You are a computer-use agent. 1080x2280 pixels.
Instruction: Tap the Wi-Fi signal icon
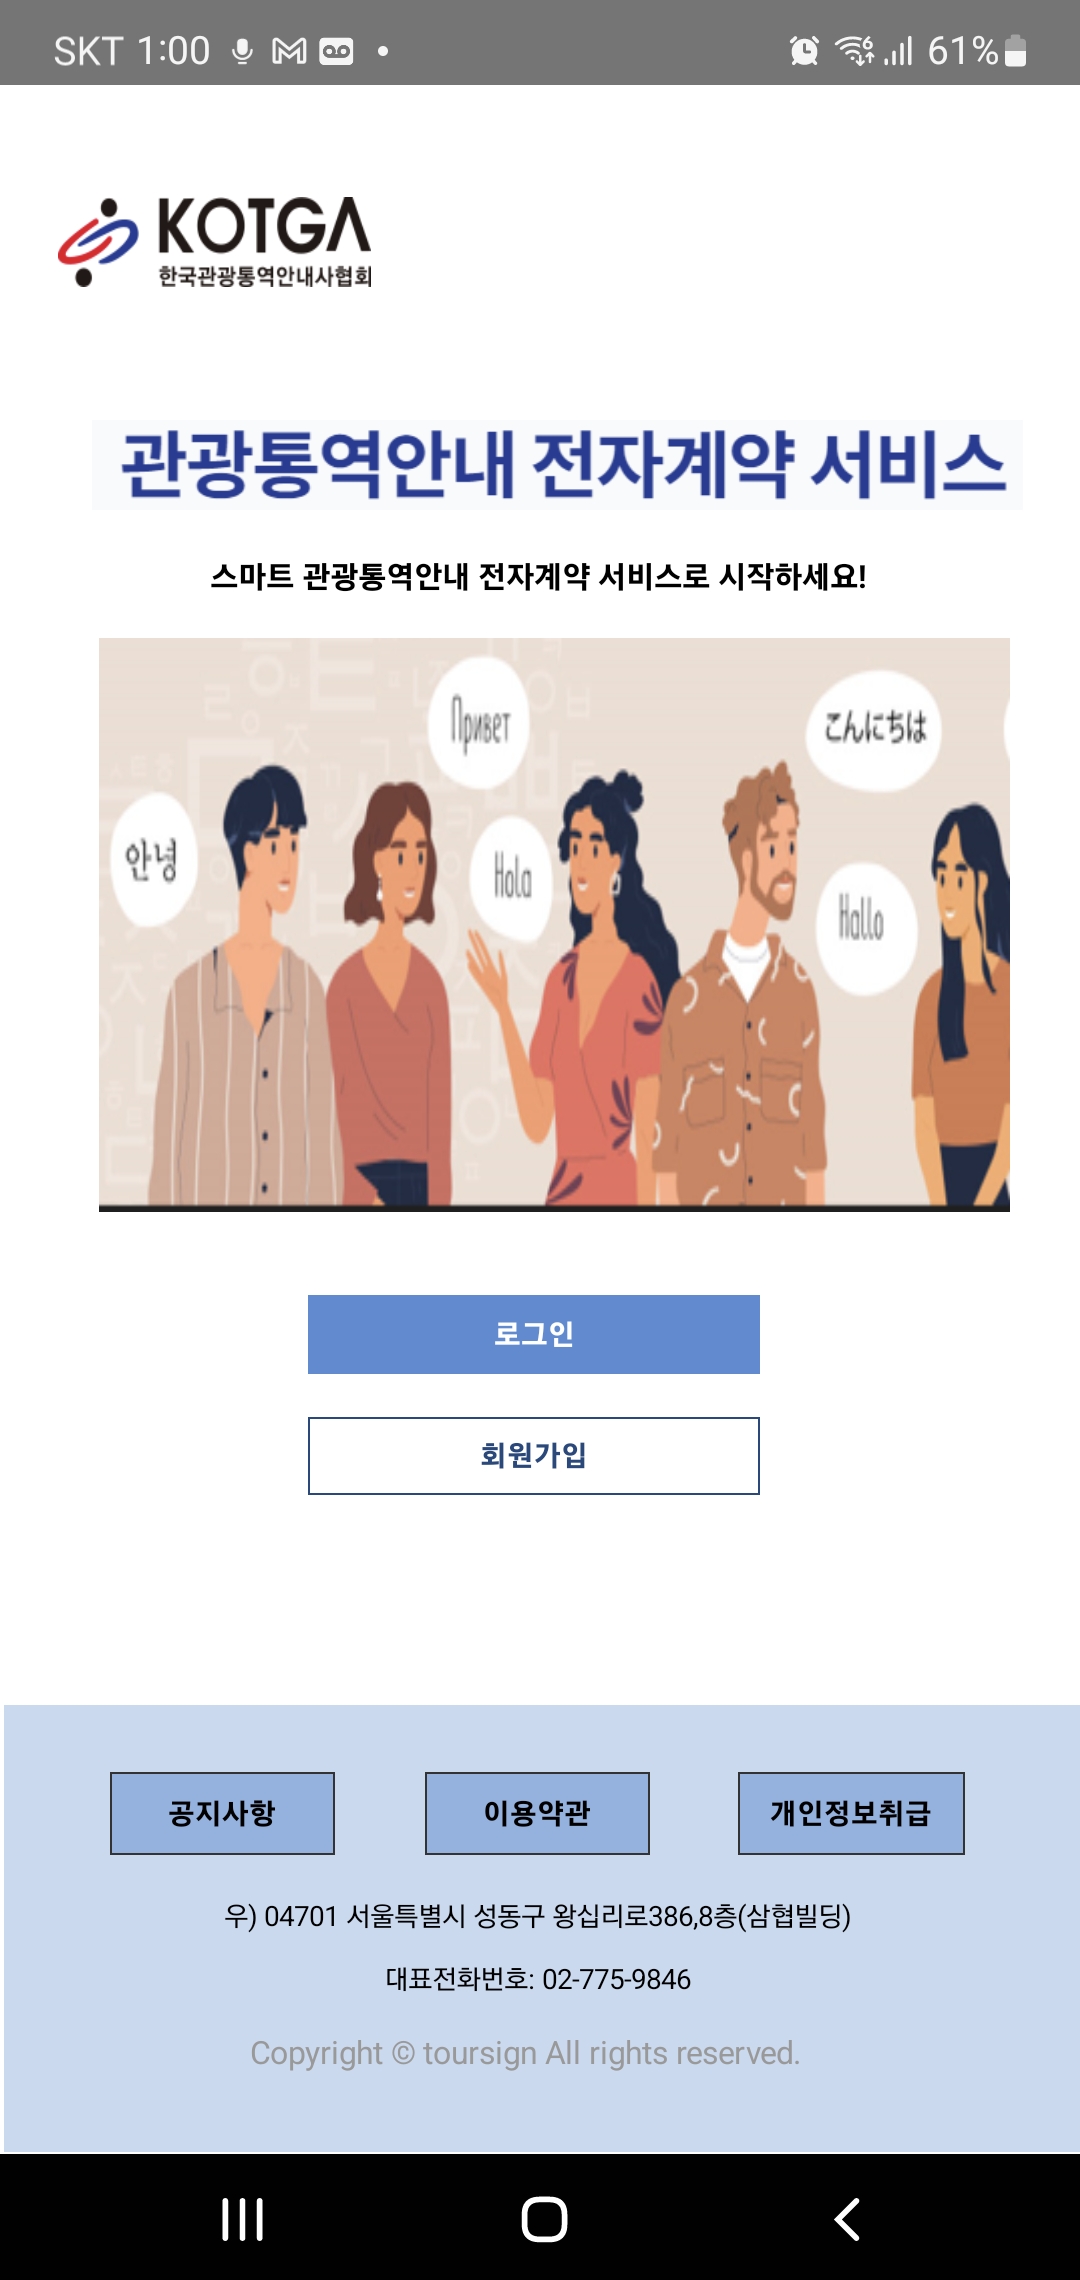point(855,50)
